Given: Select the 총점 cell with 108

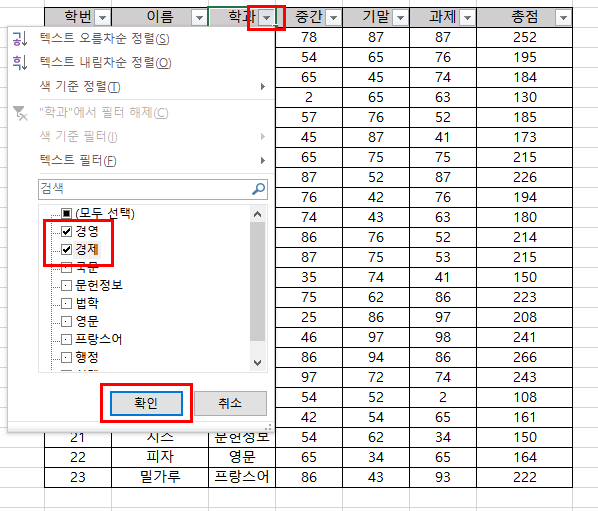Looking at the screenshot, I should point(524,397).
